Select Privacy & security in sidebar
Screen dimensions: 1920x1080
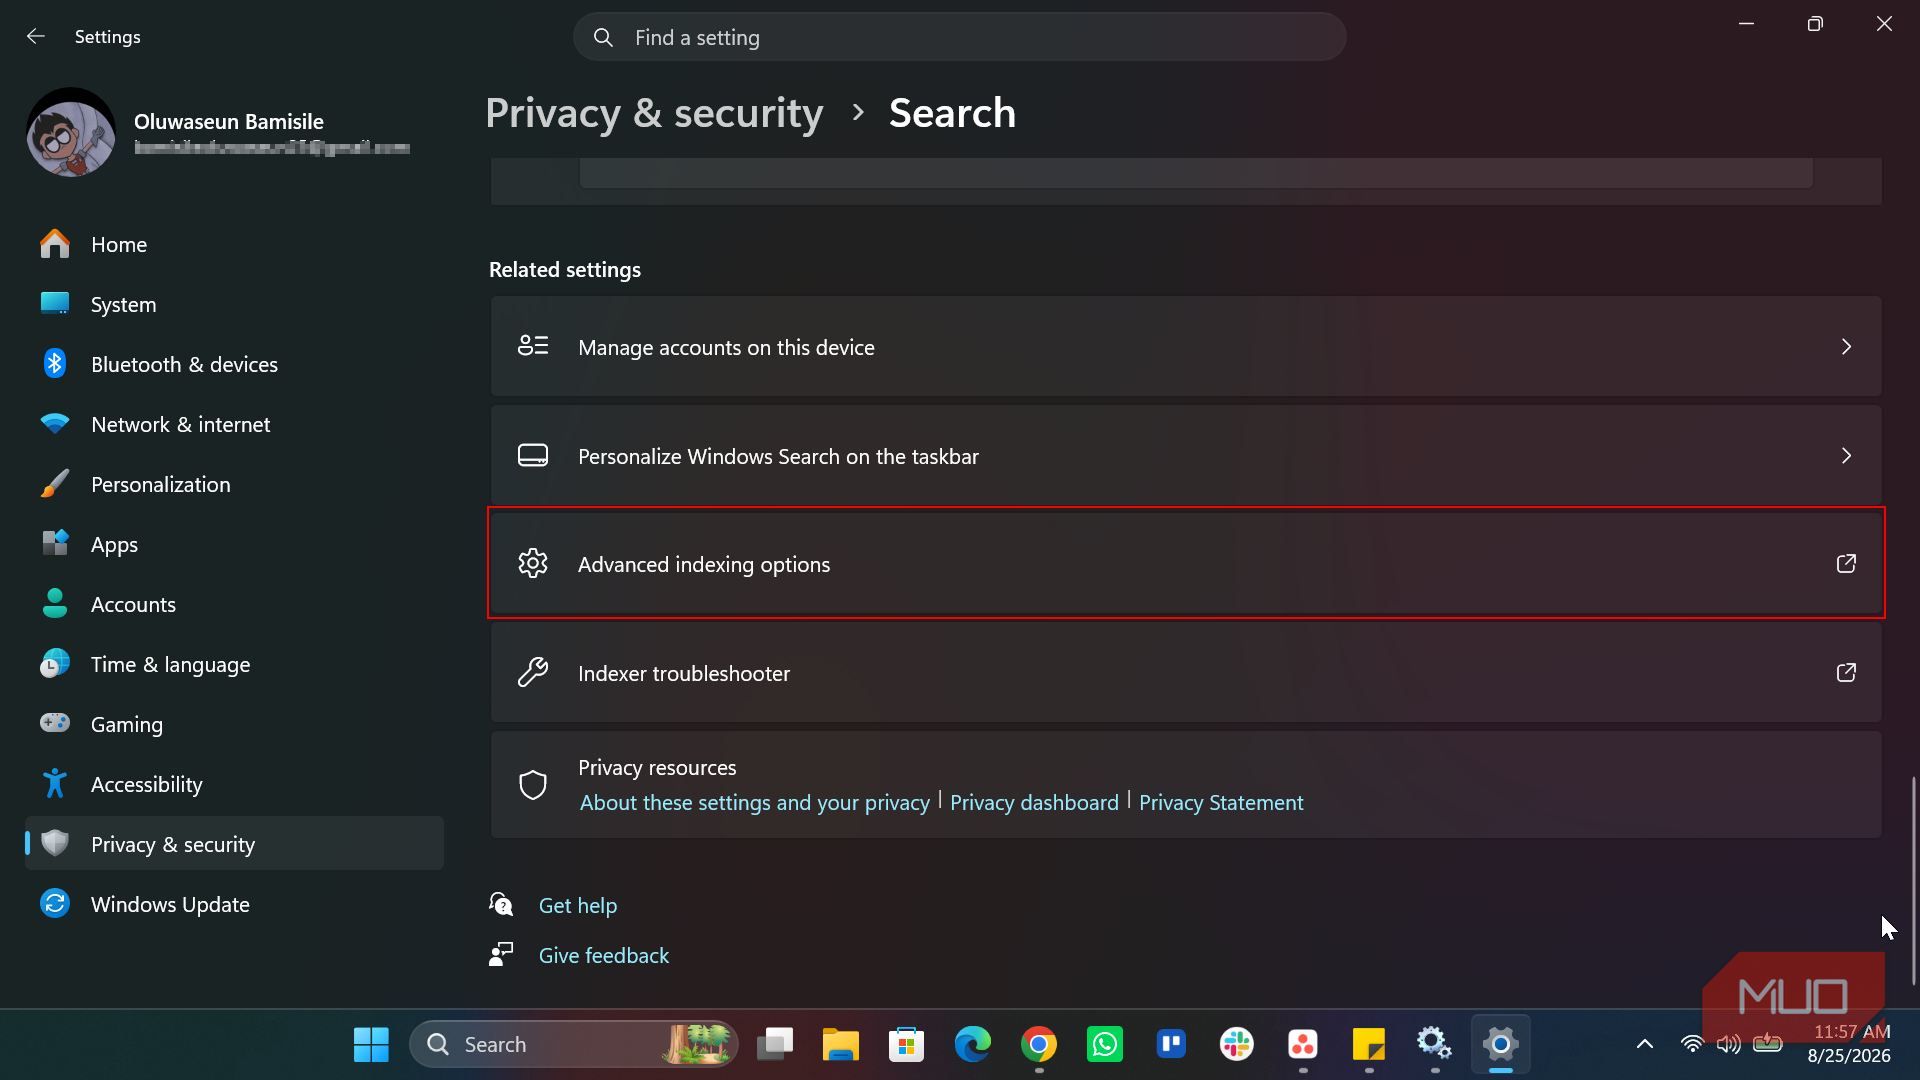[x=234, y=844]
